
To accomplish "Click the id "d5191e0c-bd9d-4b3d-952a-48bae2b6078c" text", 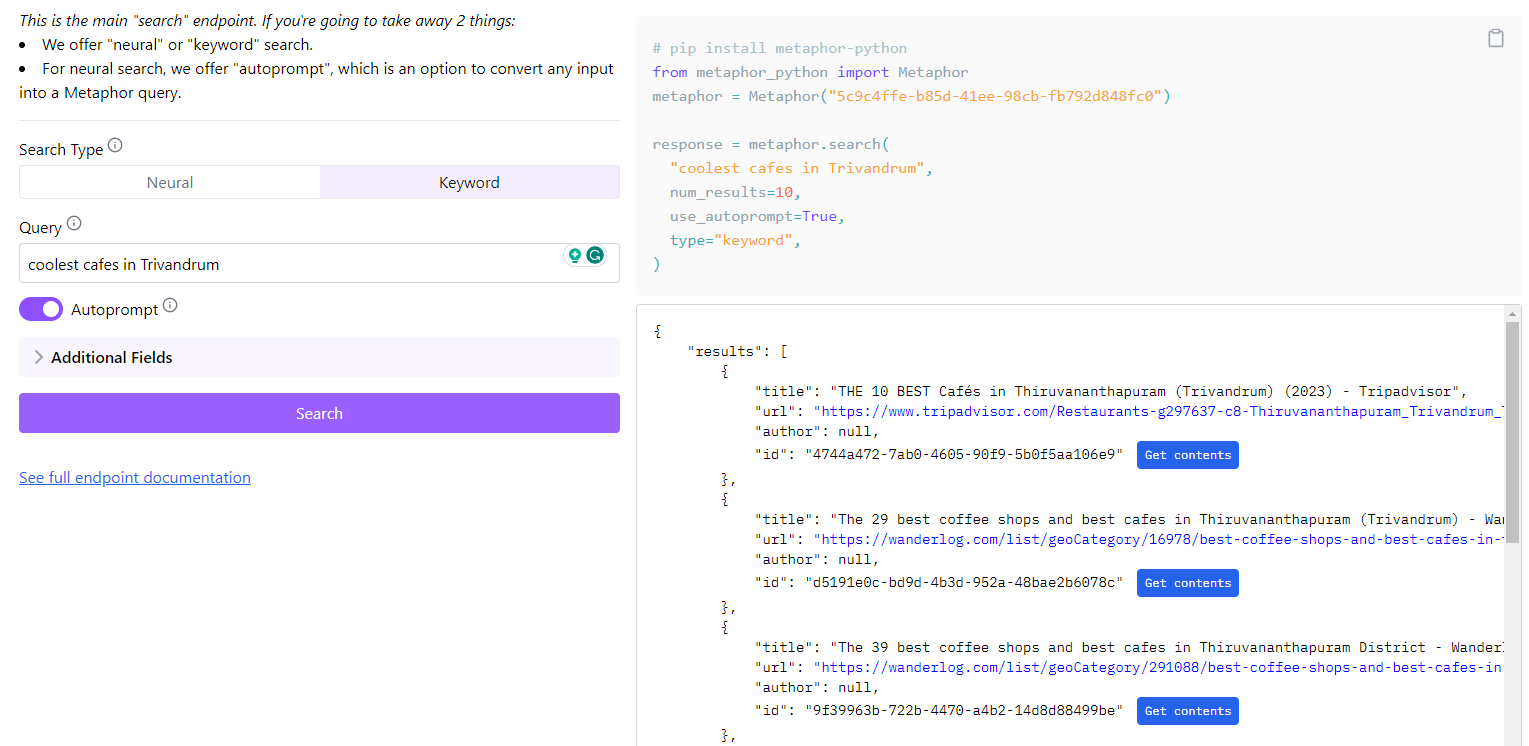I will click(x=964, y=583).
